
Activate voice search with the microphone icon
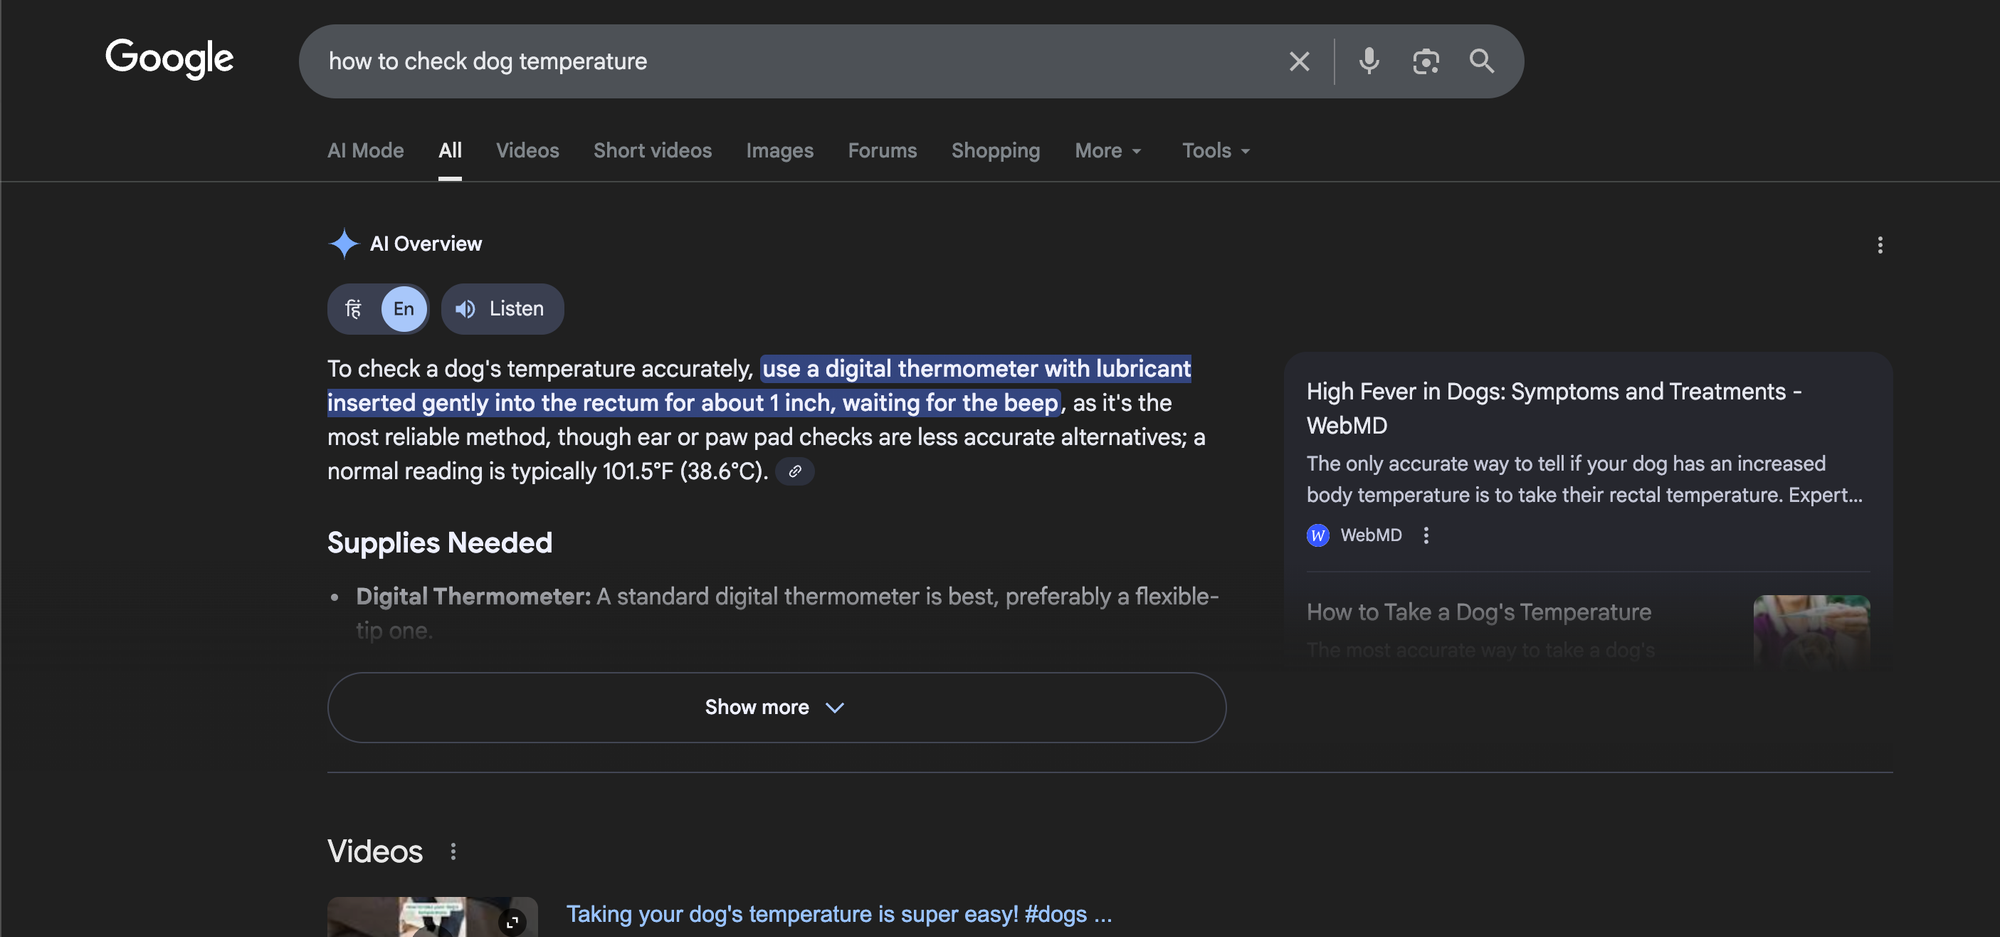(x=1369, y=61)
